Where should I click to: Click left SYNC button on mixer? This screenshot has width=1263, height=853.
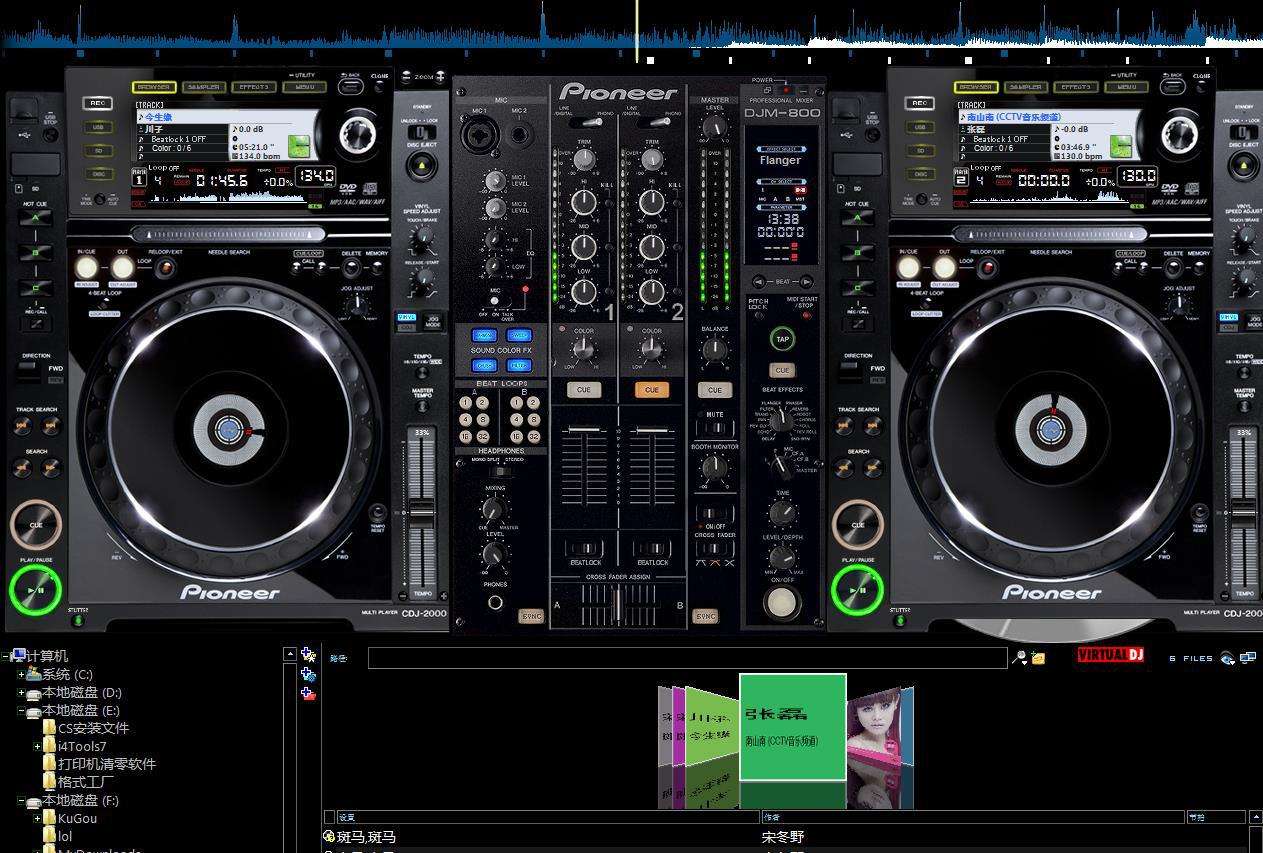click(x=531, y=616)
